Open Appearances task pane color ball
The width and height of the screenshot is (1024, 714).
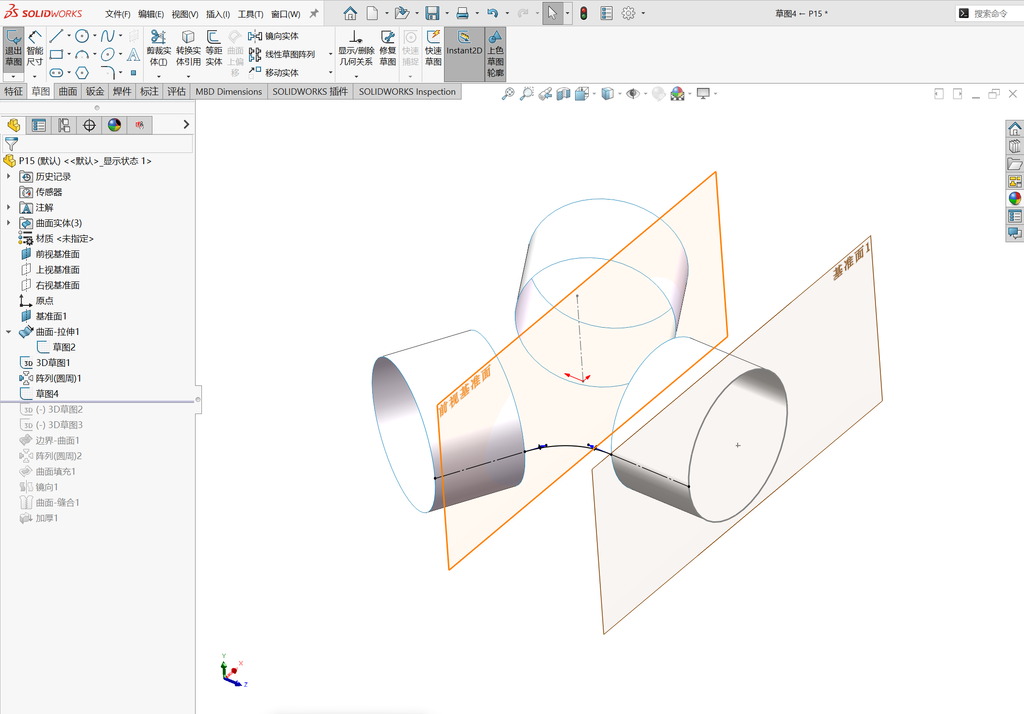[1014, 199]
